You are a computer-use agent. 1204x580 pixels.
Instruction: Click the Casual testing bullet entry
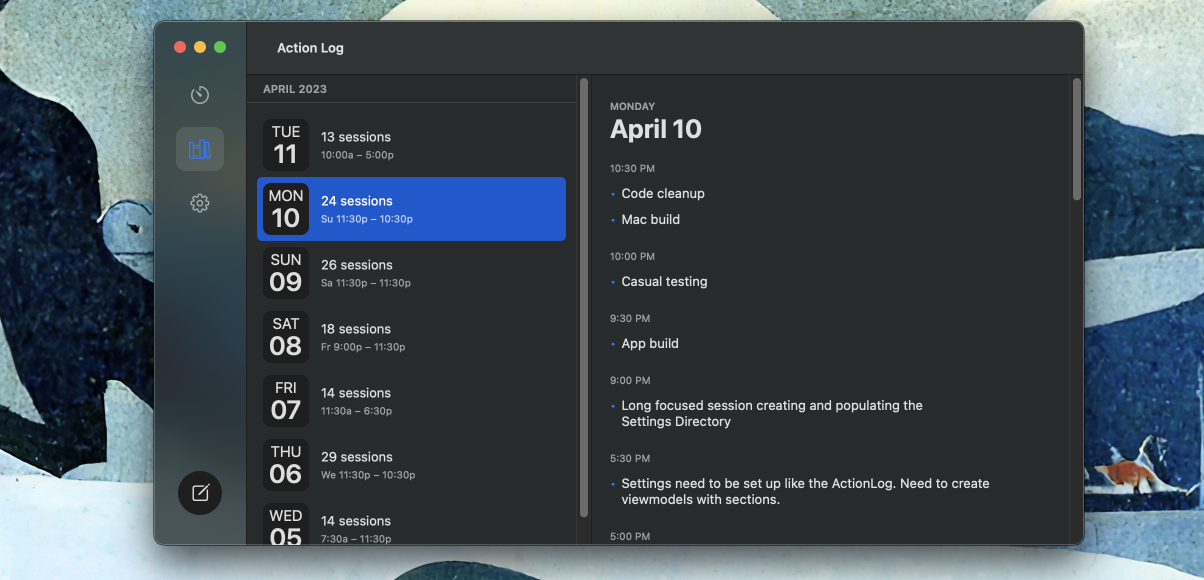(664, 281)
